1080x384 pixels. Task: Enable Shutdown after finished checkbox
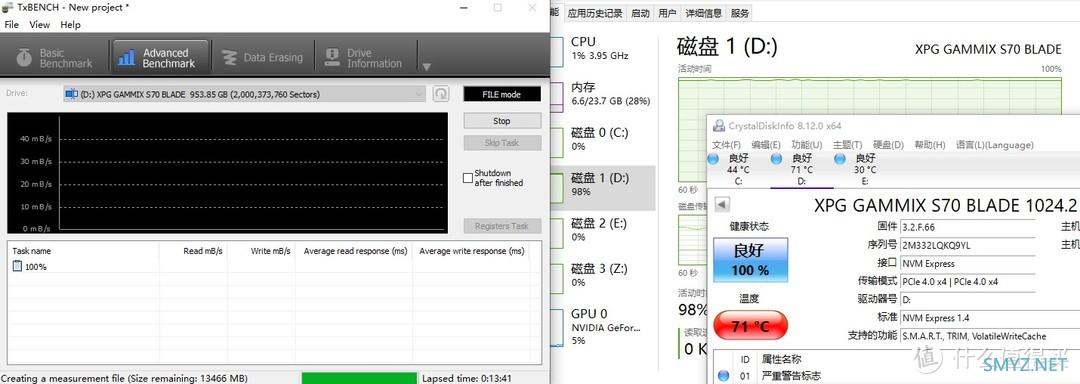coord(468,178)
